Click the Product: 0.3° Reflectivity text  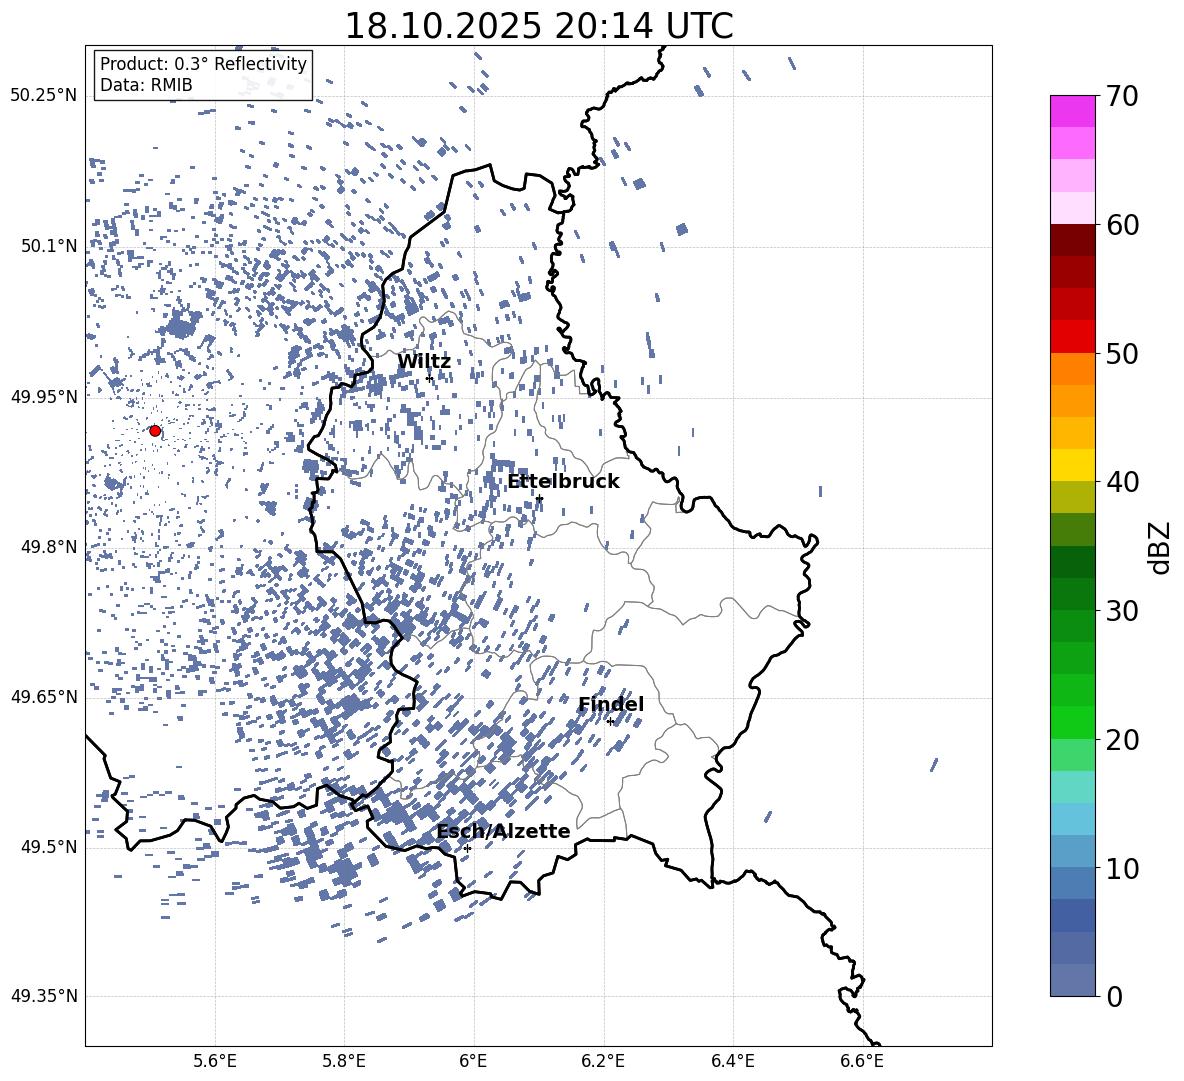[x=203, y=64]
